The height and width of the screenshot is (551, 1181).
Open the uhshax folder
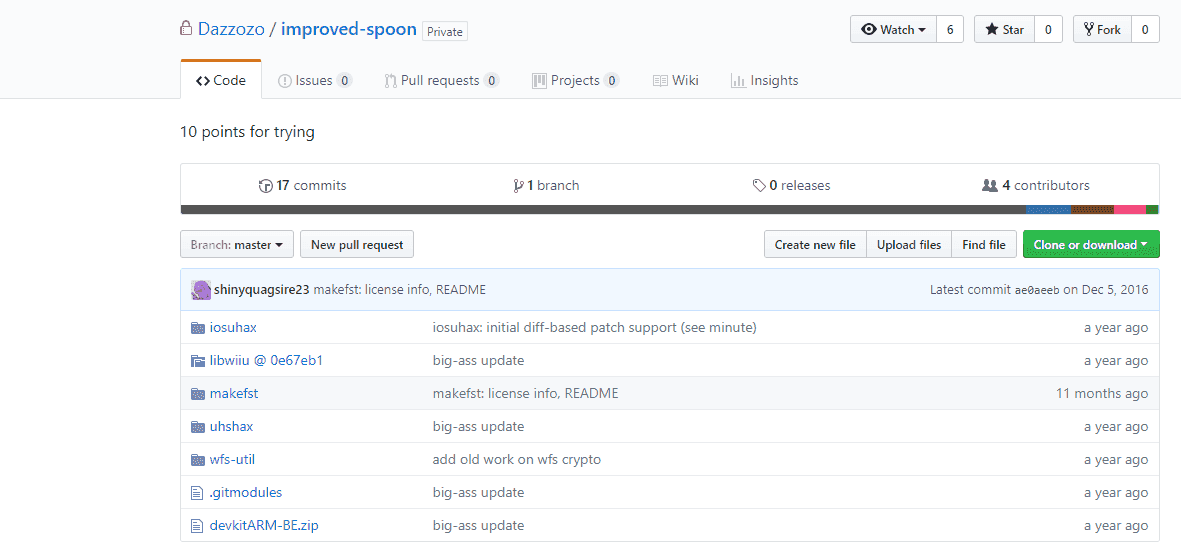[231, 427]
